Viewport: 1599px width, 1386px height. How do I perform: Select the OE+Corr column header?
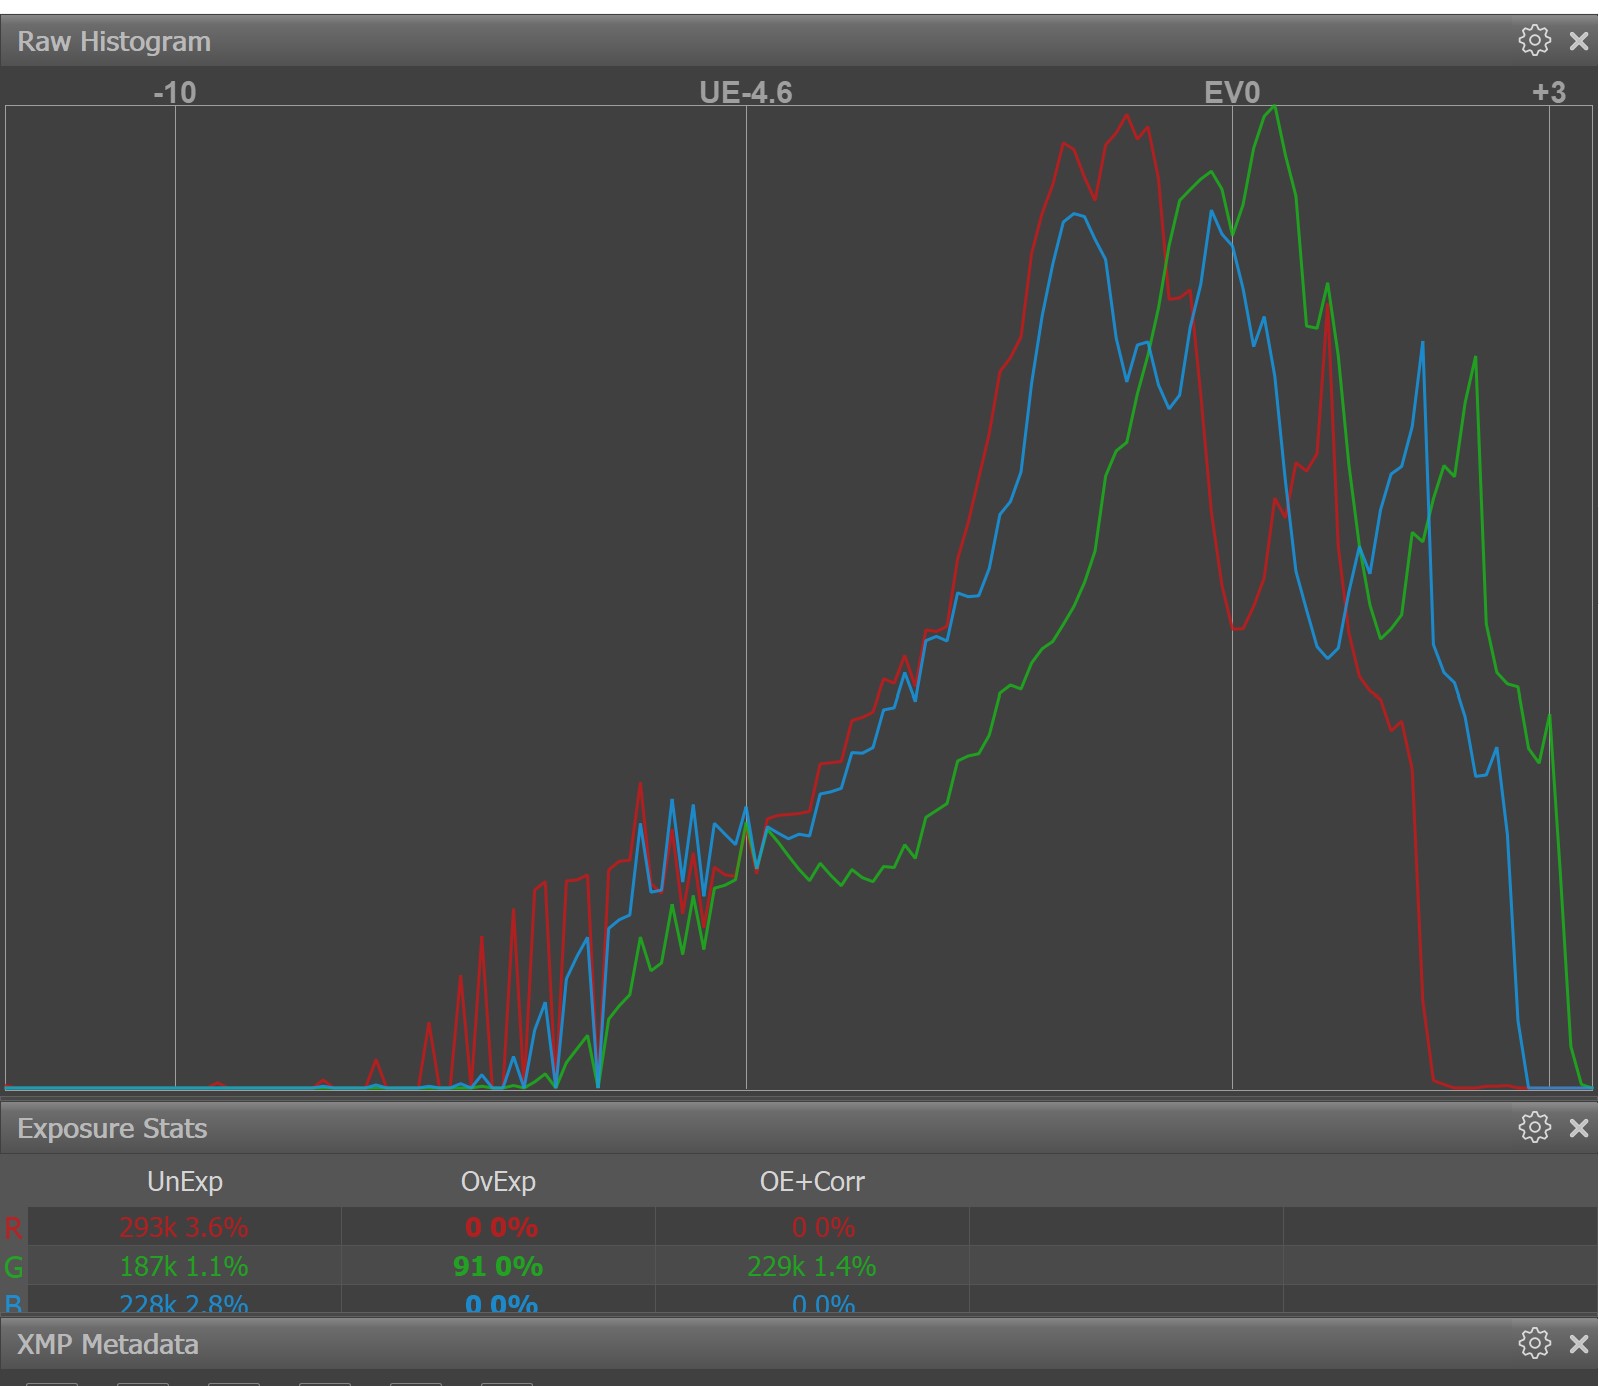812,1182
